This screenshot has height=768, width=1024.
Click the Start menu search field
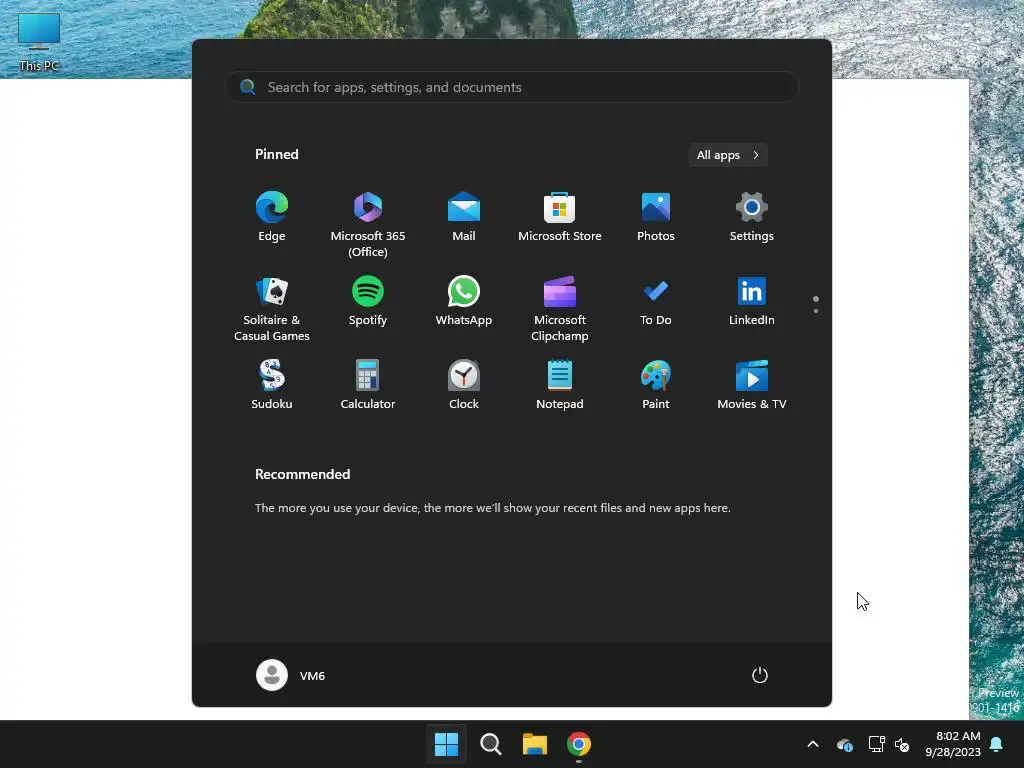point(512,87)
